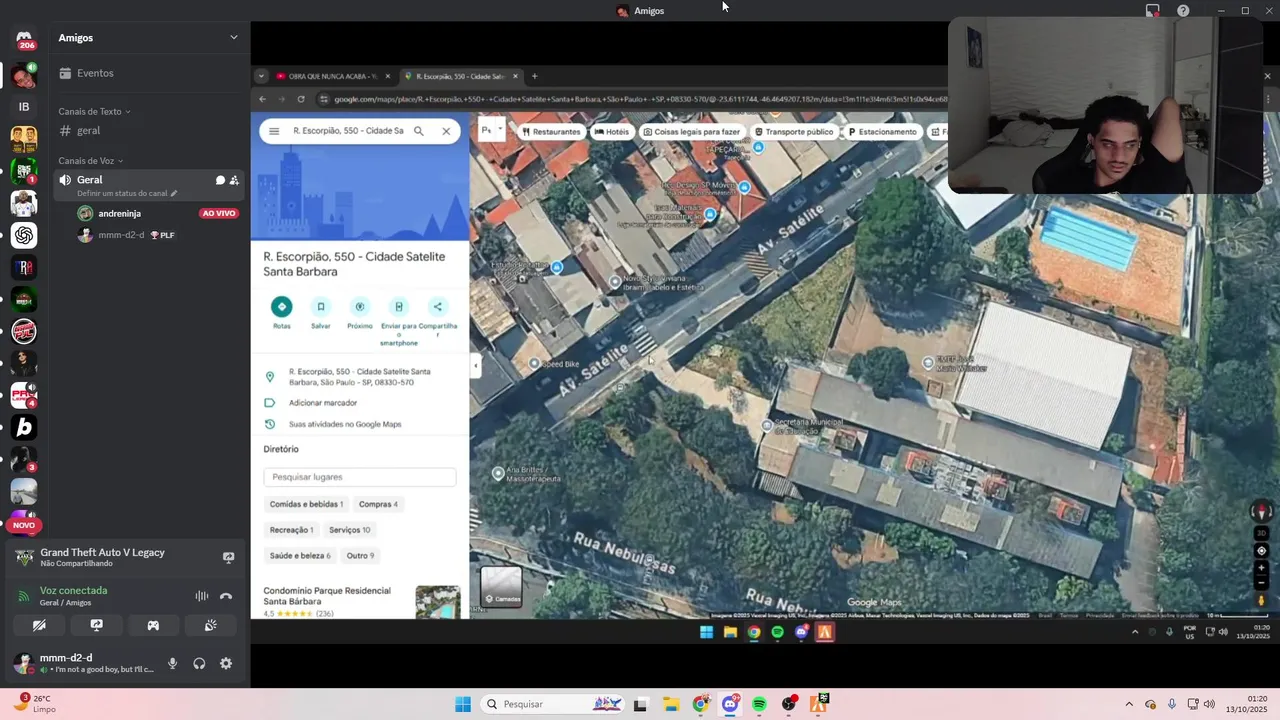Select the Serviços 10 chip
1280x720 pixels.
pos(350,530)
